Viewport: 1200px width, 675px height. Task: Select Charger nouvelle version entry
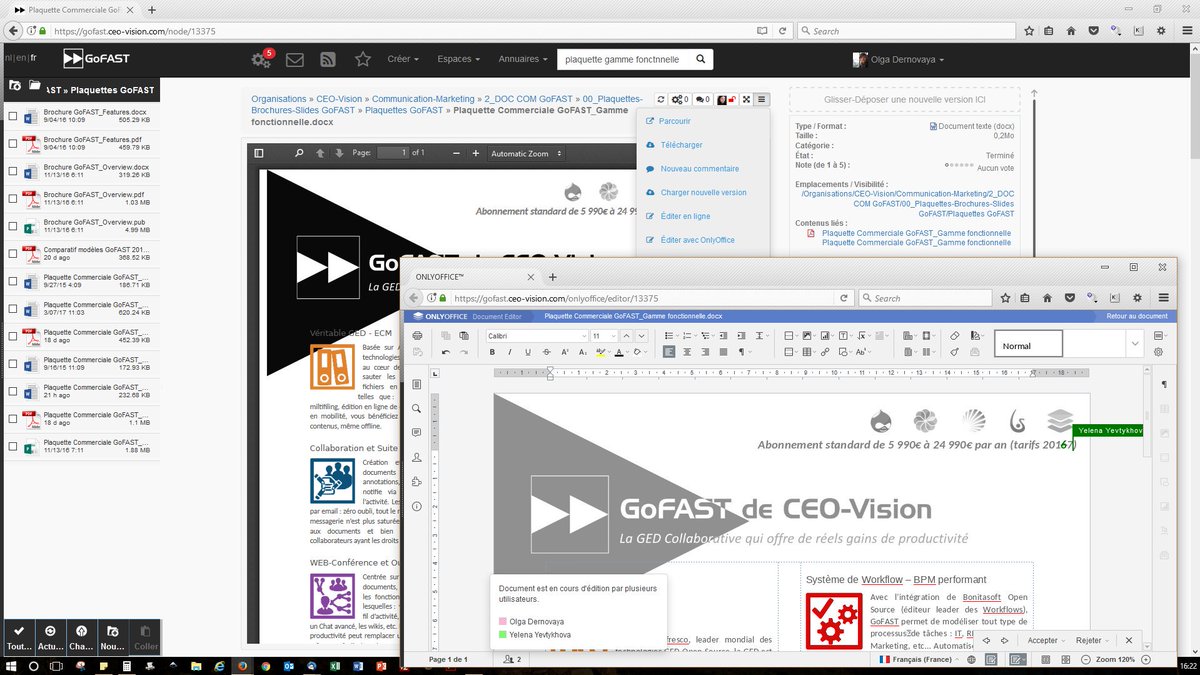[703, 192]
